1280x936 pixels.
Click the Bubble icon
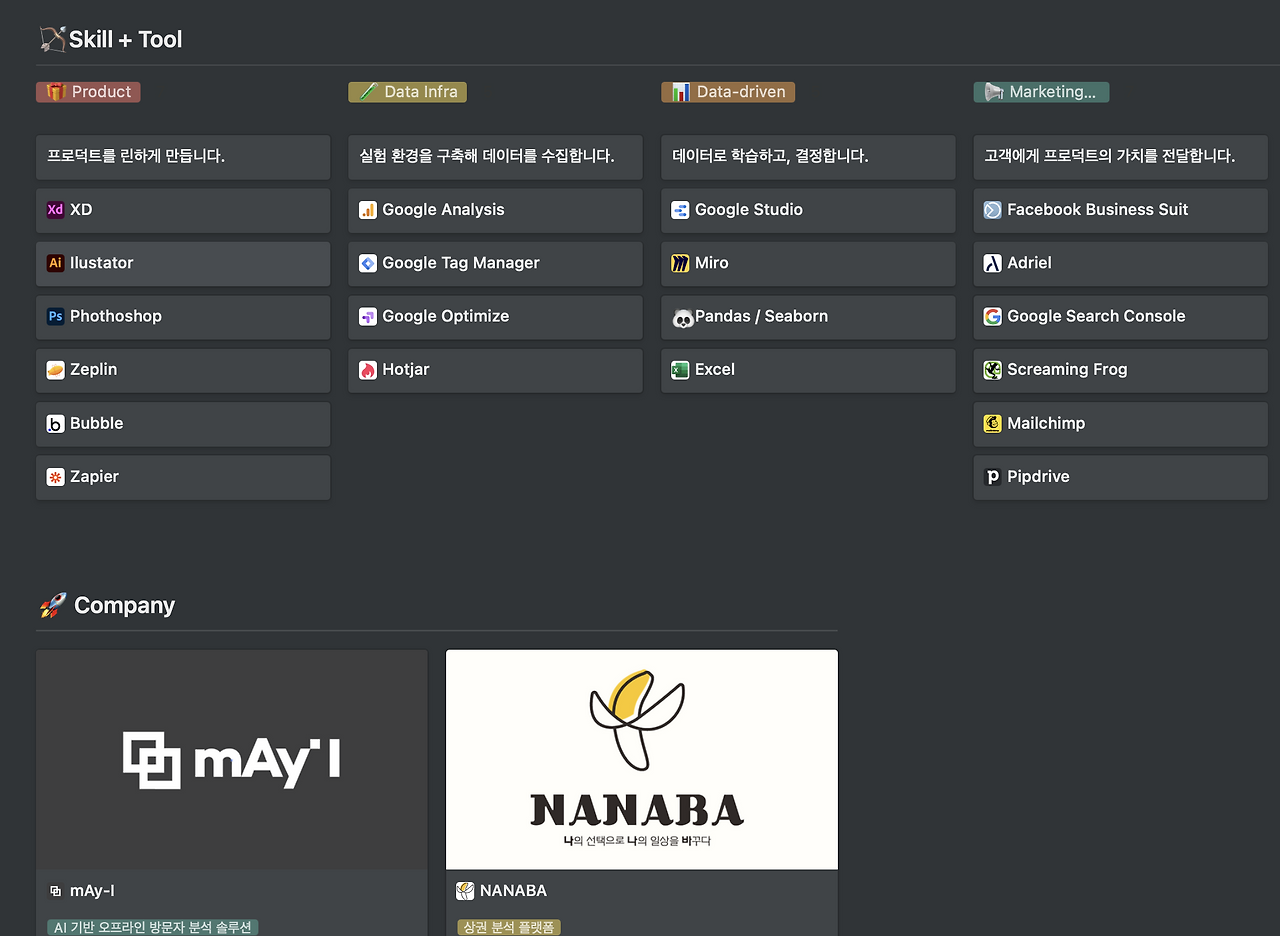point(55,424)
